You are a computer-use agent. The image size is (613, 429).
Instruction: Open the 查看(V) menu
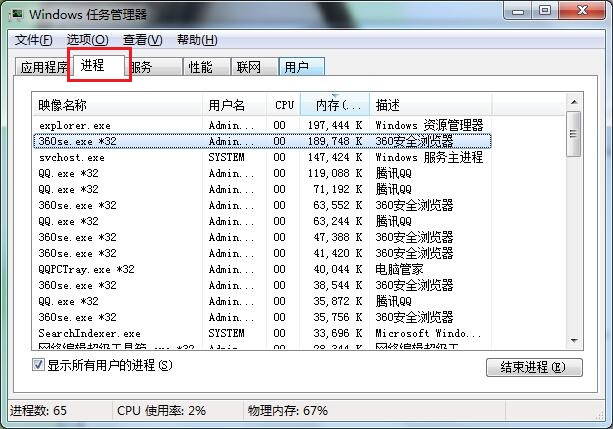(142, 39)
